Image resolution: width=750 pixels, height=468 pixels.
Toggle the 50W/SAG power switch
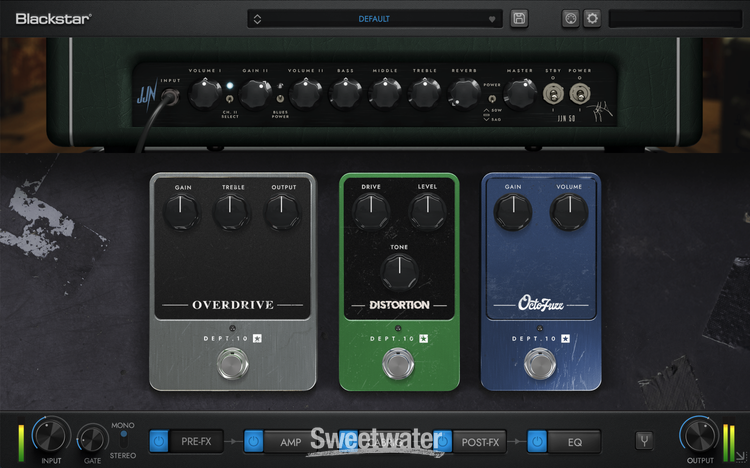coord(492,99)
